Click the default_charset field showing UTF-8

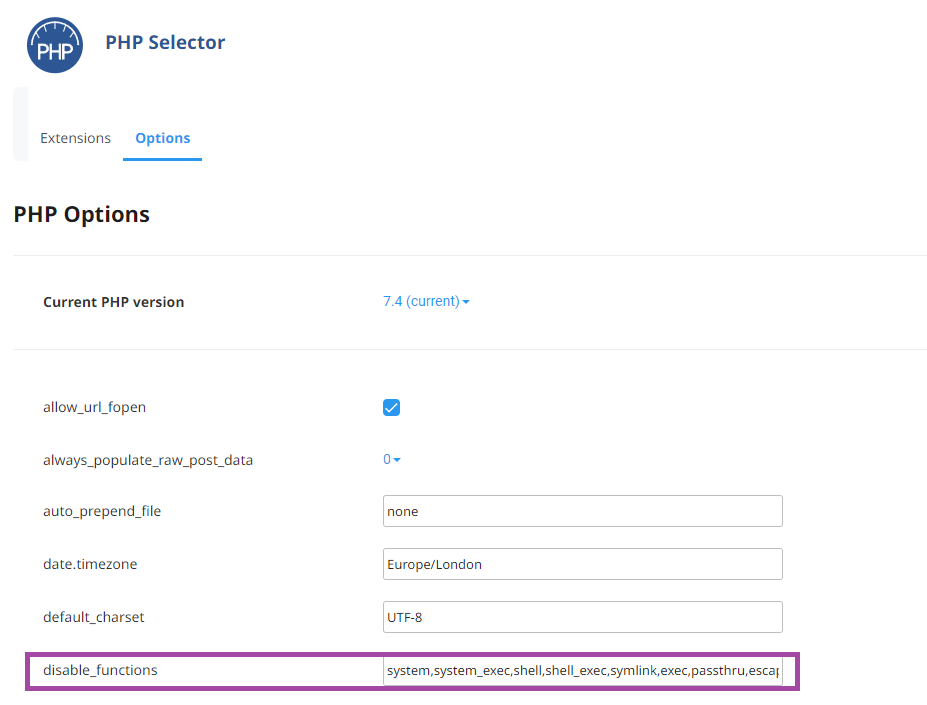tap(582, 617)
